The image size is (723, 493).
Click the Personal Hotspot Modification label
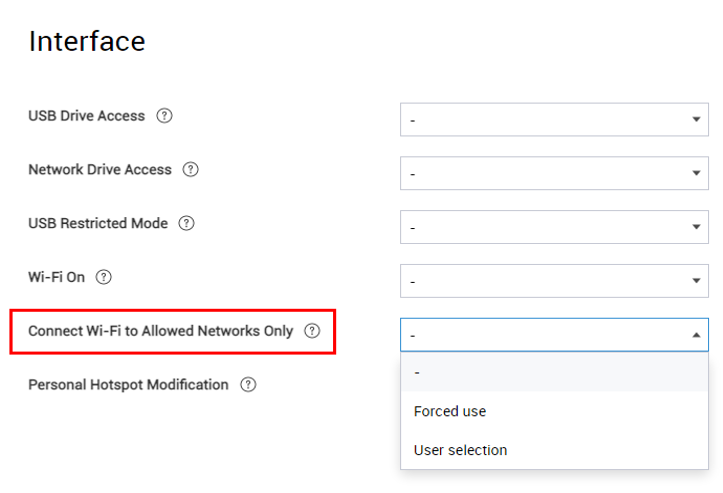click(128, 385)
